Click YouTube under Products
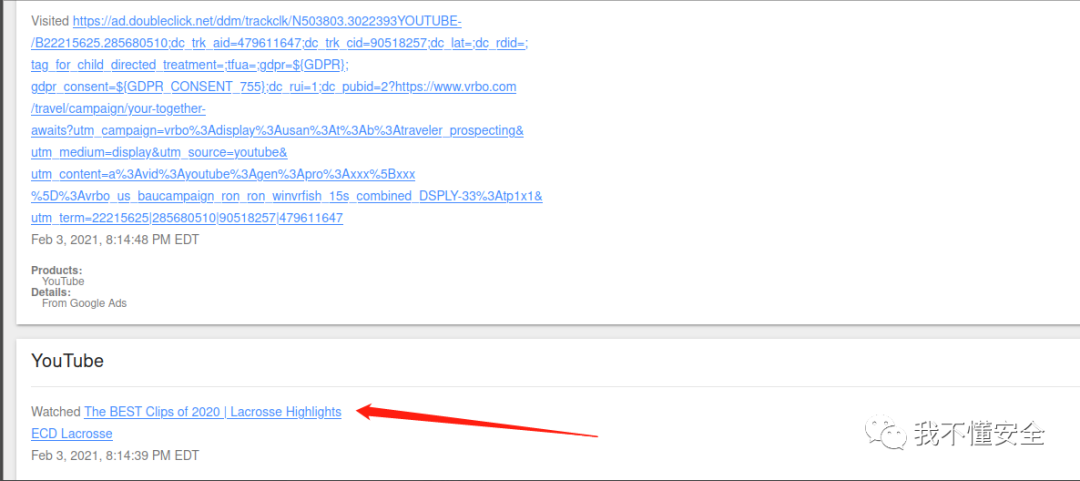Viewport: 1080px width, 481px height. click(63, 281)
